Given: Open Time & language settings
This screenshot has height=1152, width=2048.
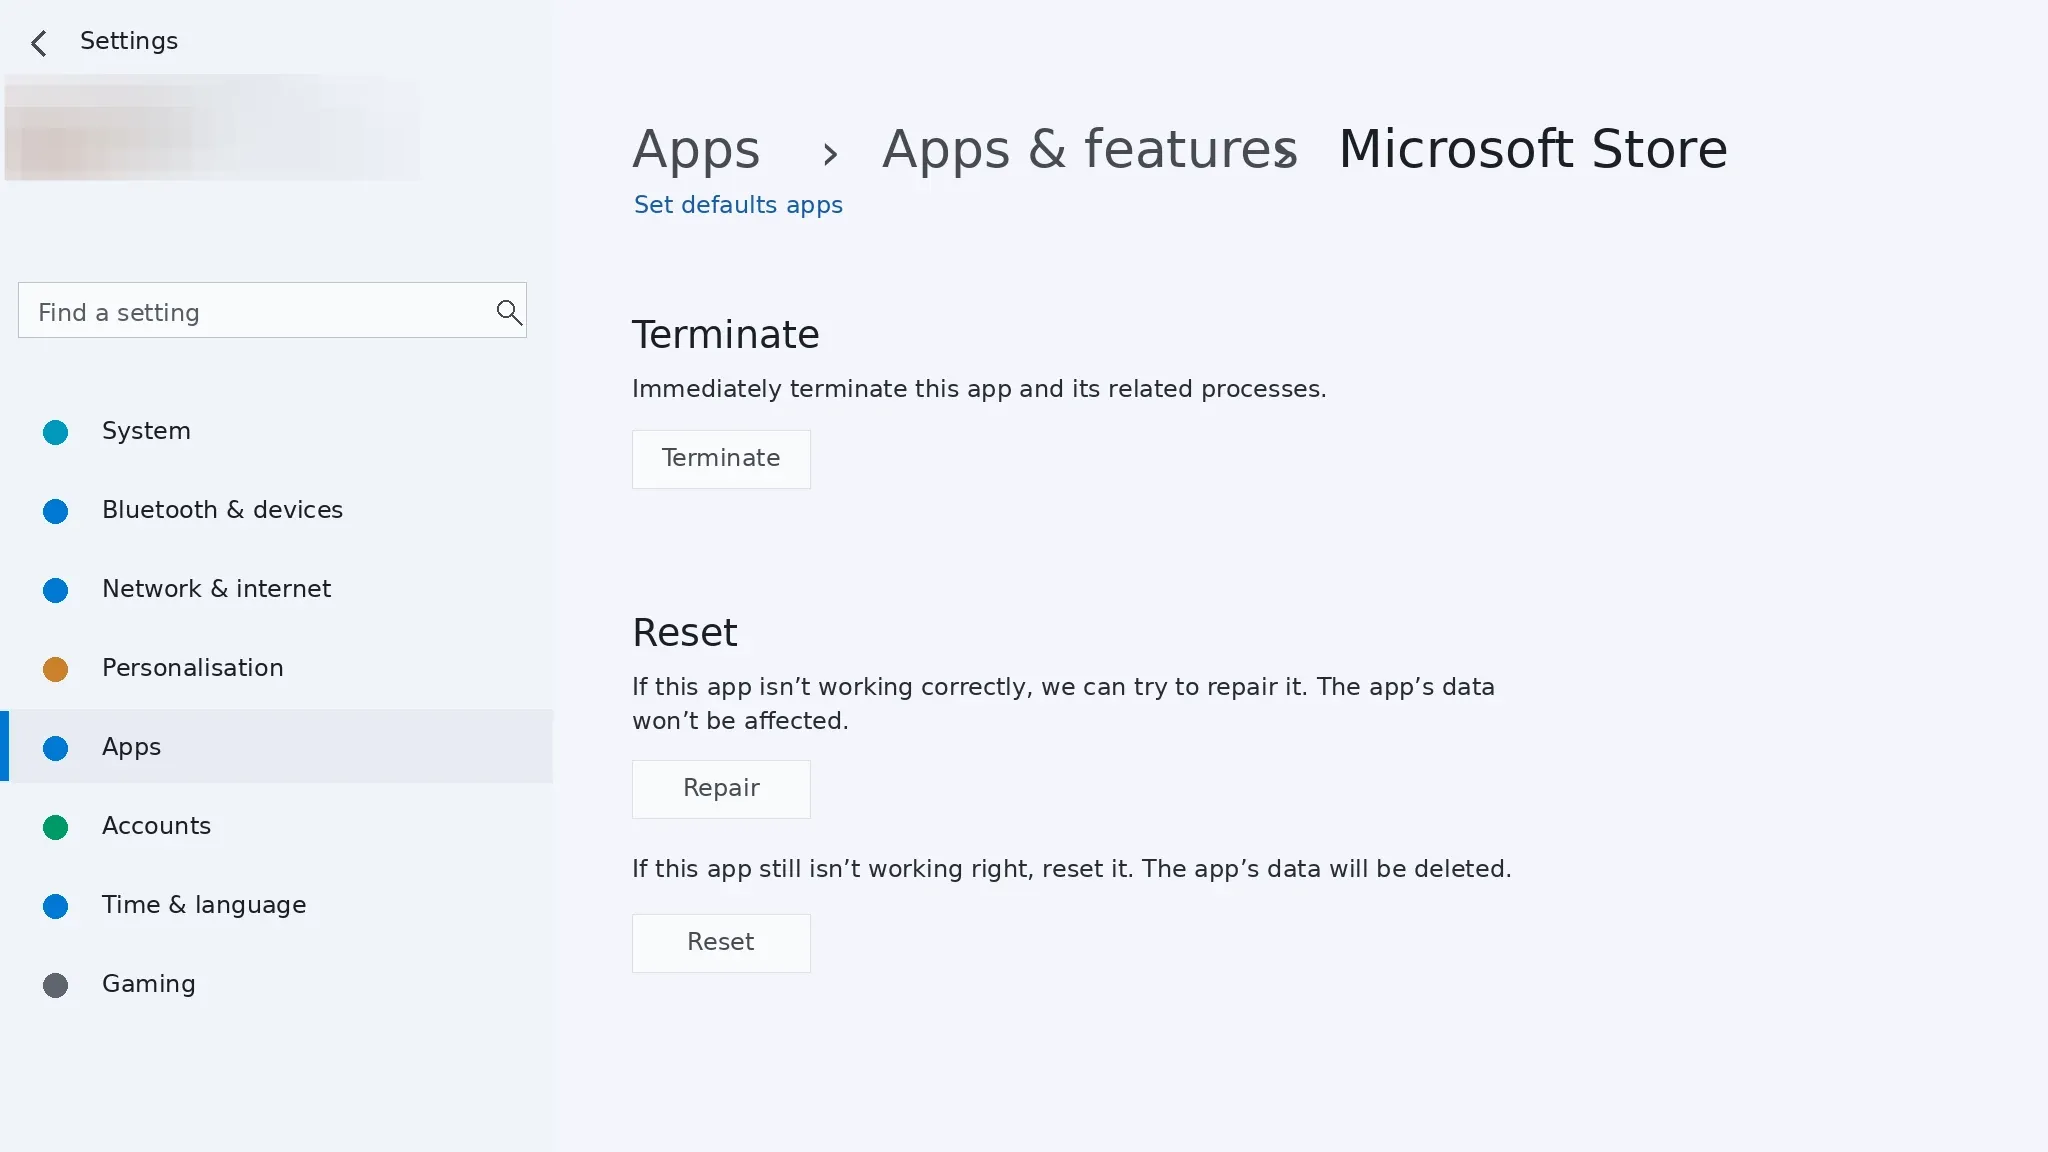Looking at the screenshot, I should (277, 905).
